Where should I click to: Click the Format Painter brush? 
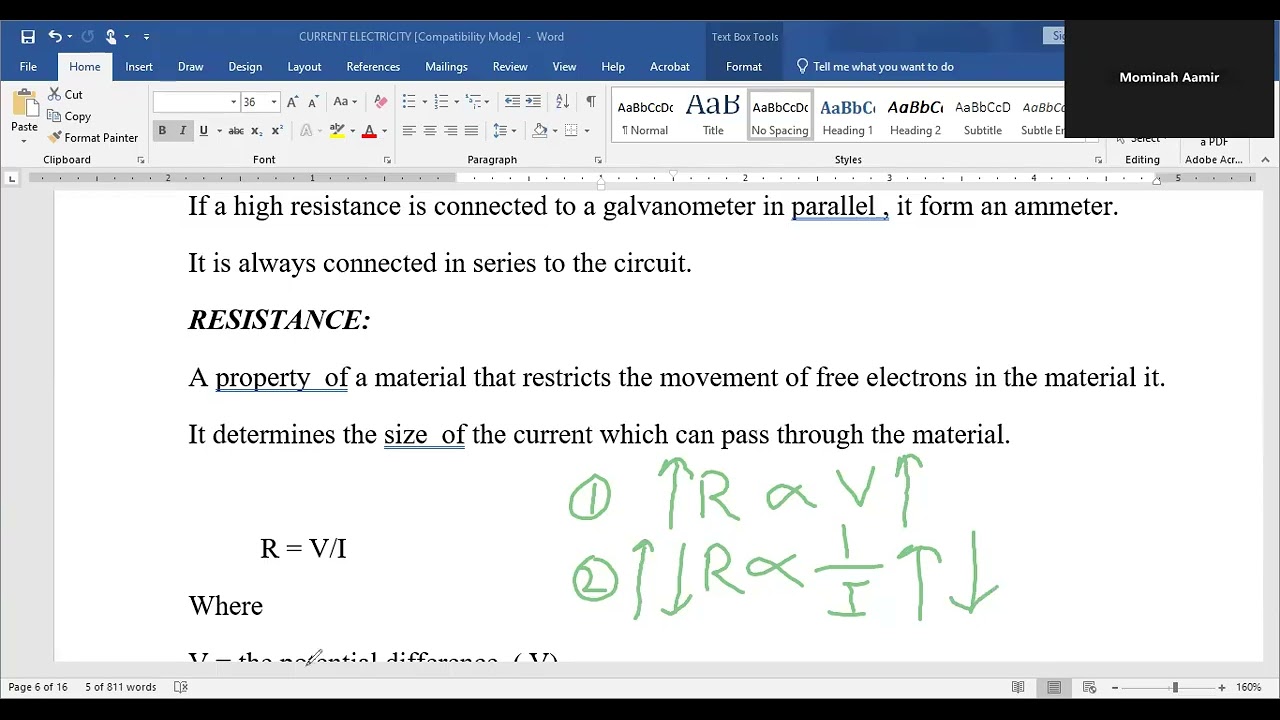(93, 137)
